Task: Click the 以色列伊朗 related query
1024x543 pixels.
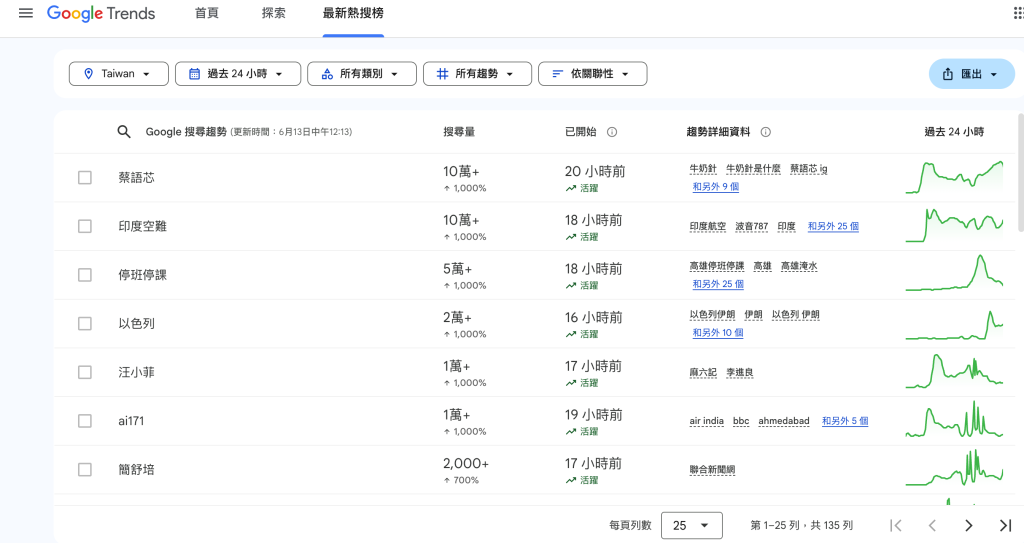Action: (x=712, y=314)
